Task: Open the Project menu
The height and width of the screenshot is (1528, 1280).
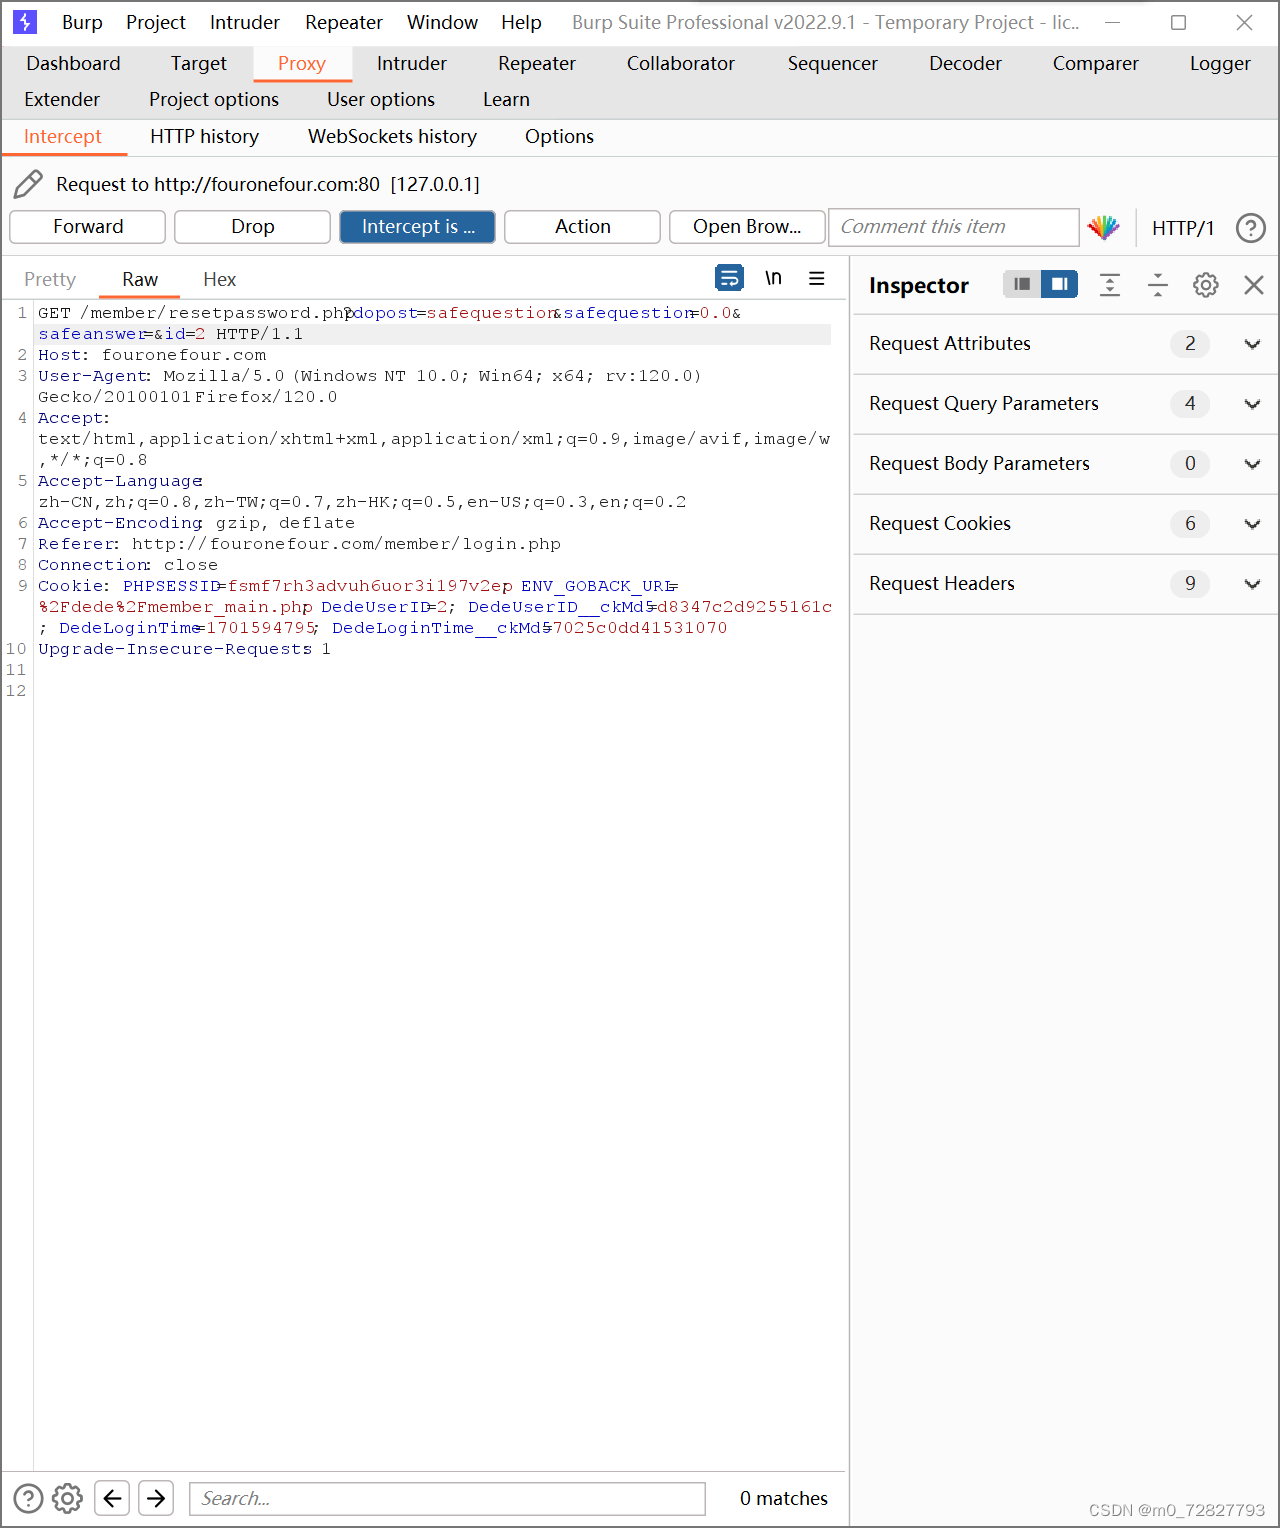Action: [156, 22]
